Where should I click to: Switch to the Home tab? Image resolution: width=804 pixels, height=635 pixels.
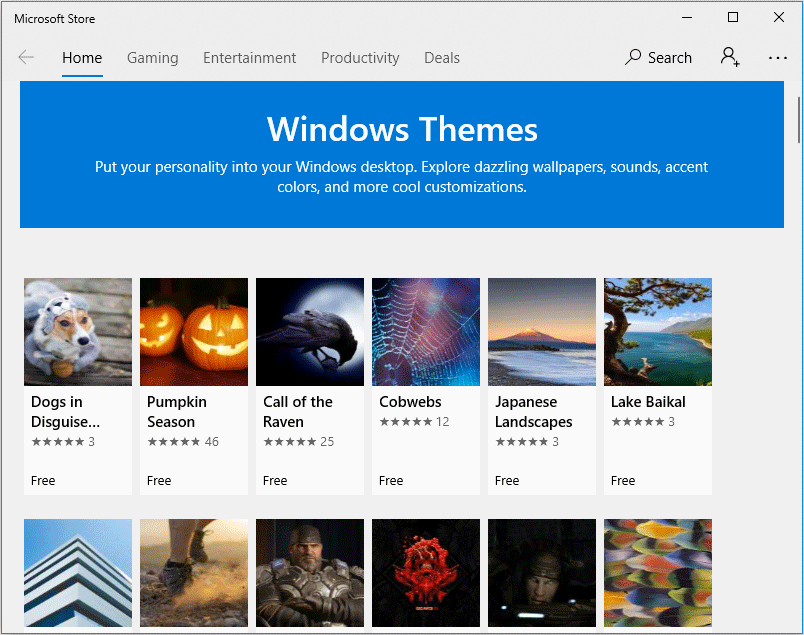pos(82,58)
